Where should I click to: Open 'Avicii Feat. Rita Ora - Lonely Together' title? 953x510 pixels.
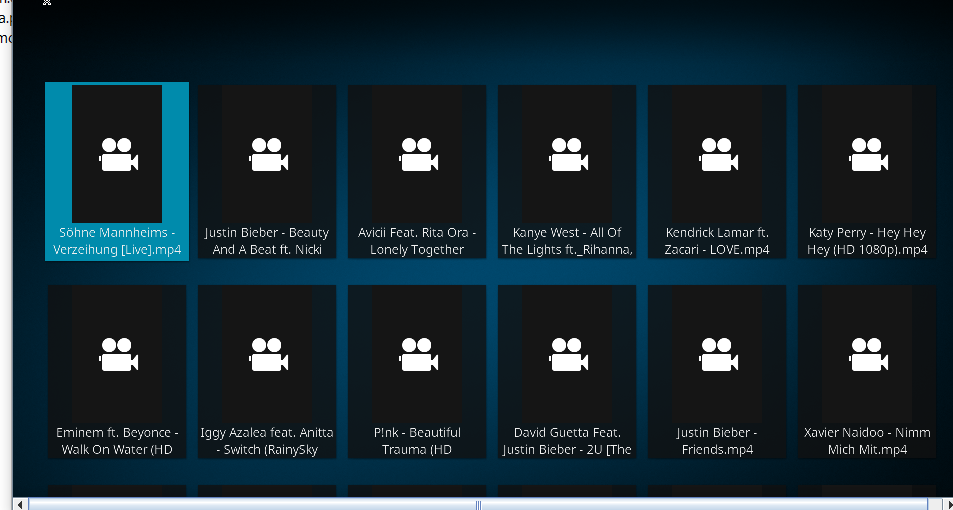tap(417, 241)
